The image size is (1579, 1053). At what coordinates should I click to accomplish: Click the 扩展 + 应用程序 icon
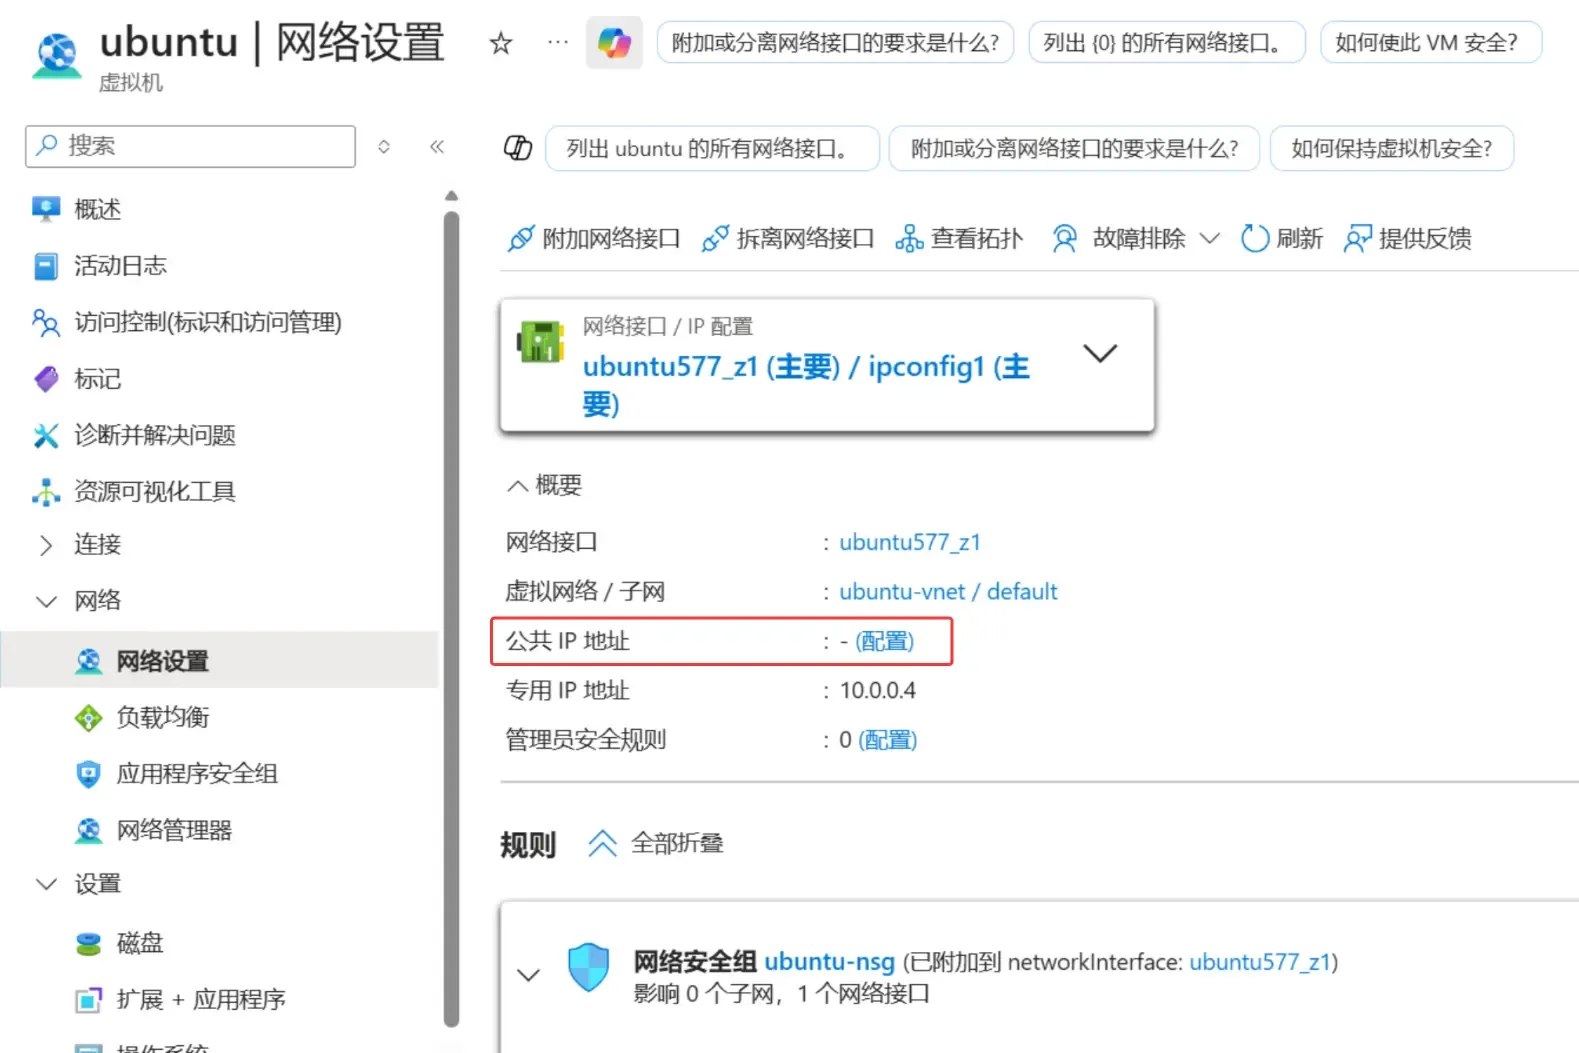point(89,1000)
